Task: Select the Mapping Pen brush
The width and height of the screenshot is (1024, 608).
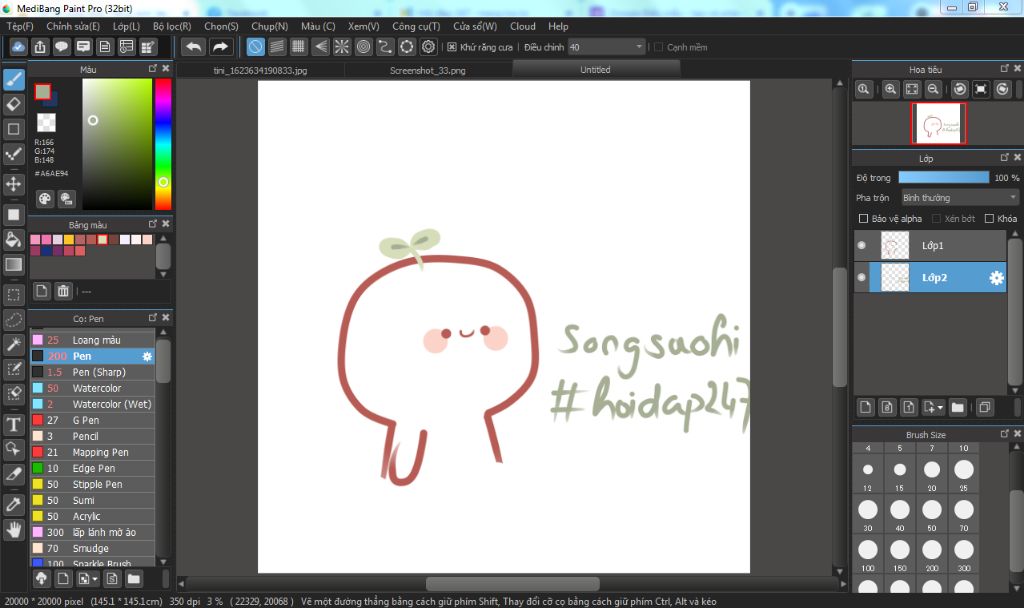Action: click(93, 453)
